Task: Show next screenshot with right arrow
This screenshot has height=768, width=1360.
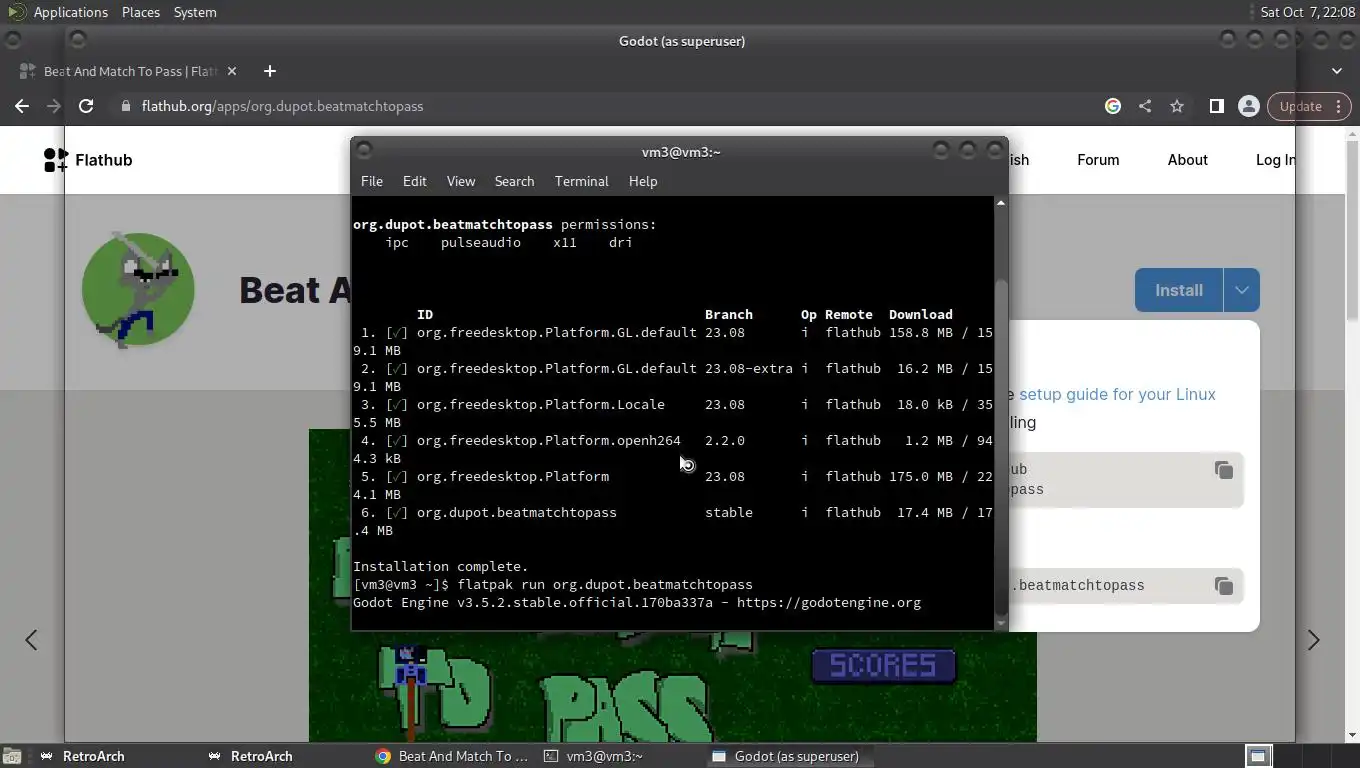Action: pos(1313,640)
